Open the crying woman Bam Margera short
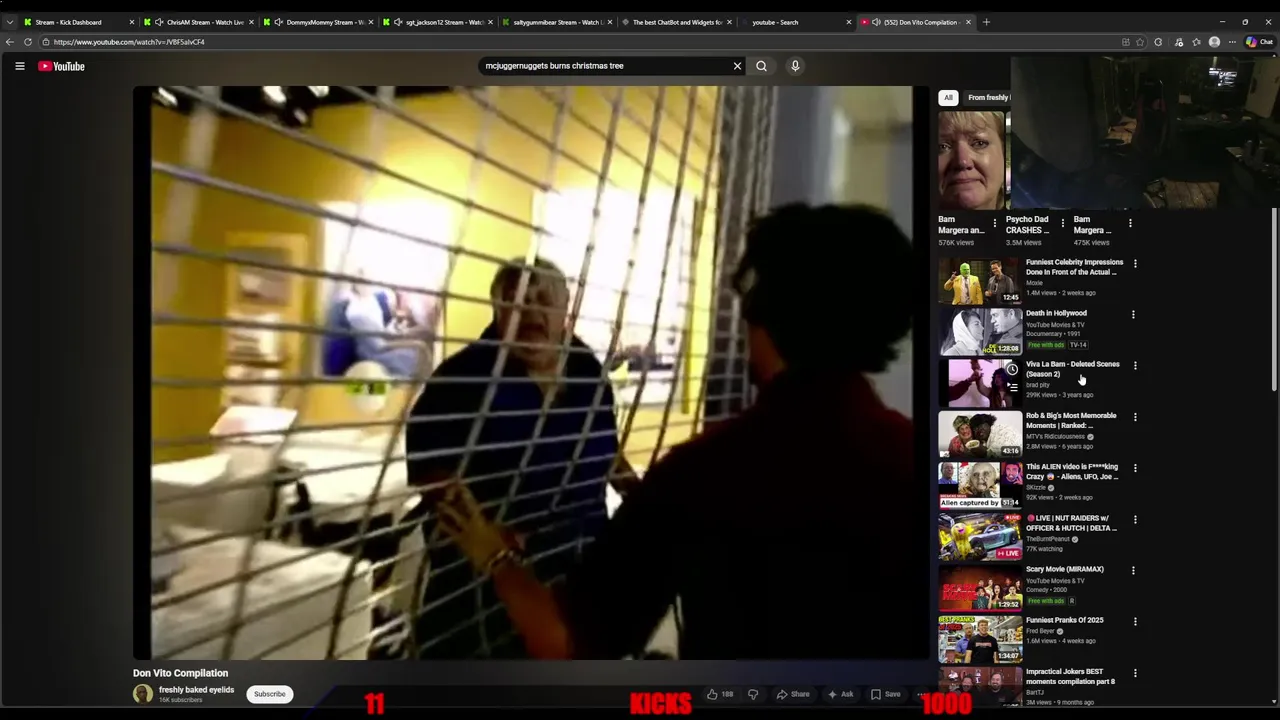The image size is (1280, 720). (x=971, y=160)
